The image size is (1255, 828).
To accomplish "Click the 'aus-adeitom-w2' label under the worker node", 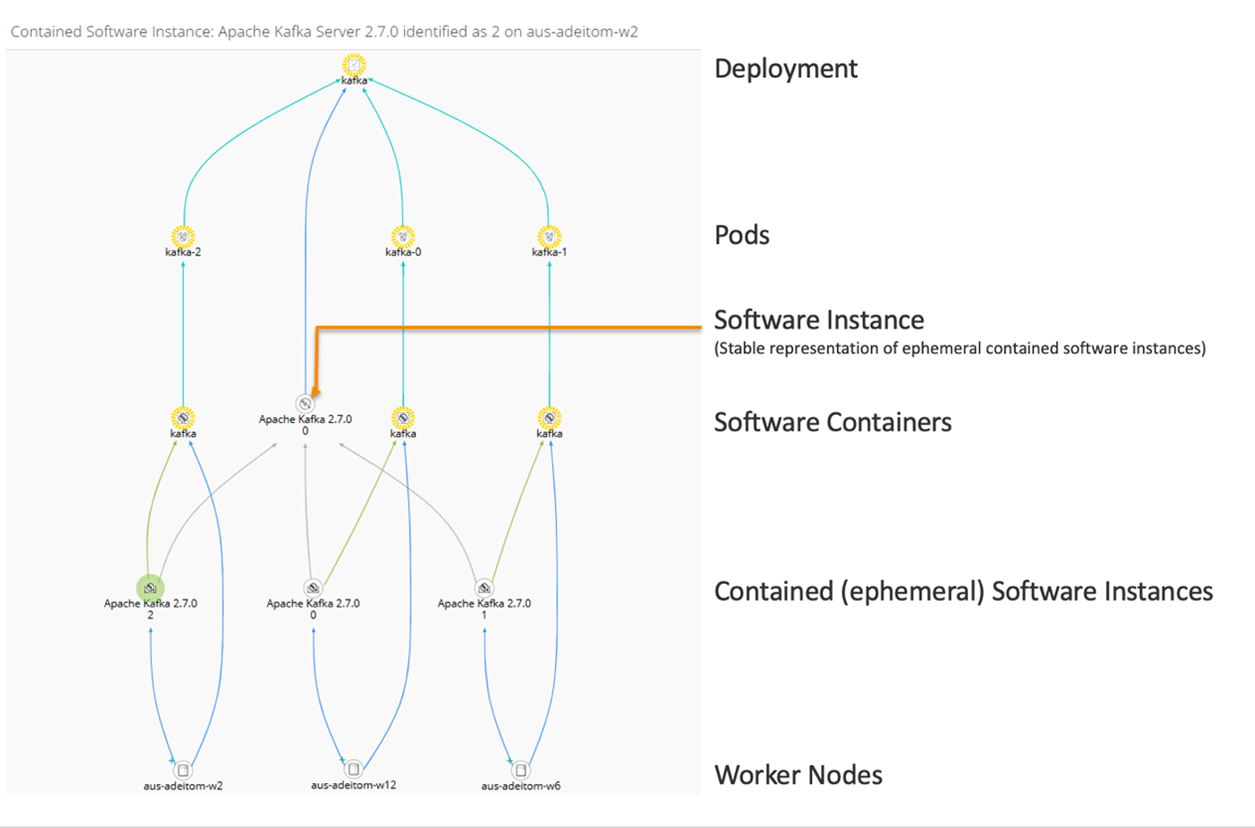I will 183,786.
